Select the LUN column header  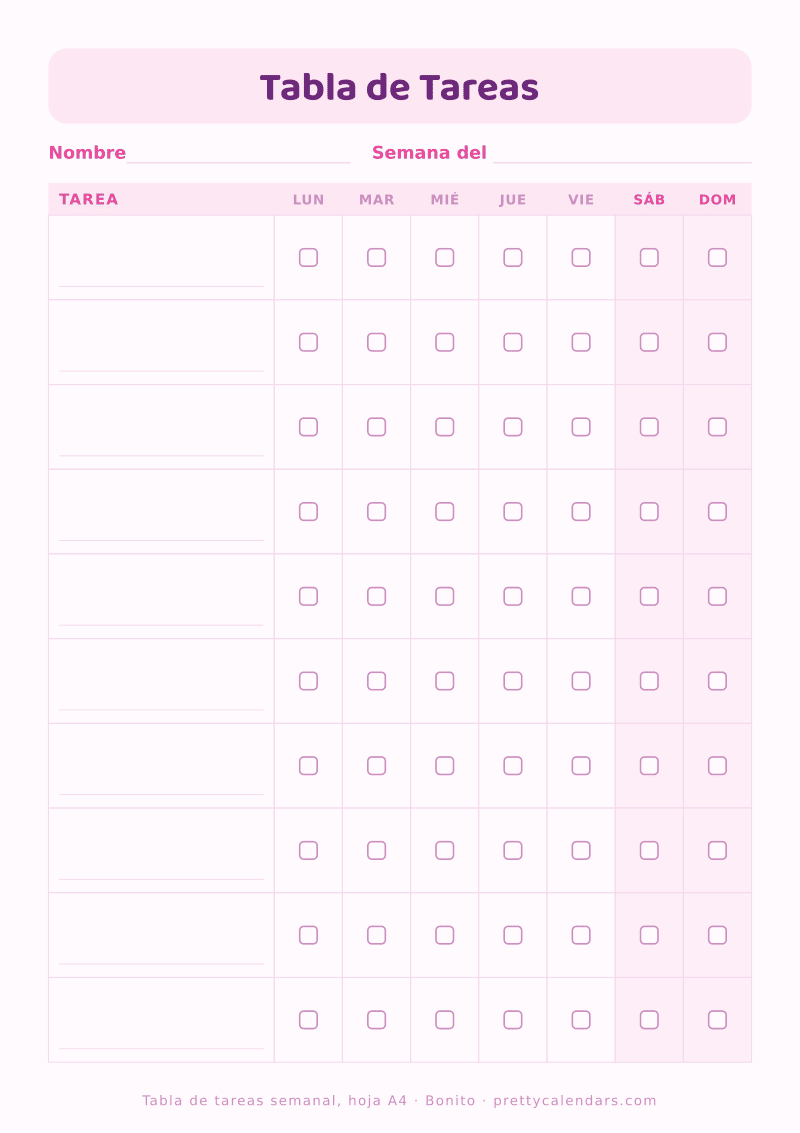click(x=309, y=200)
